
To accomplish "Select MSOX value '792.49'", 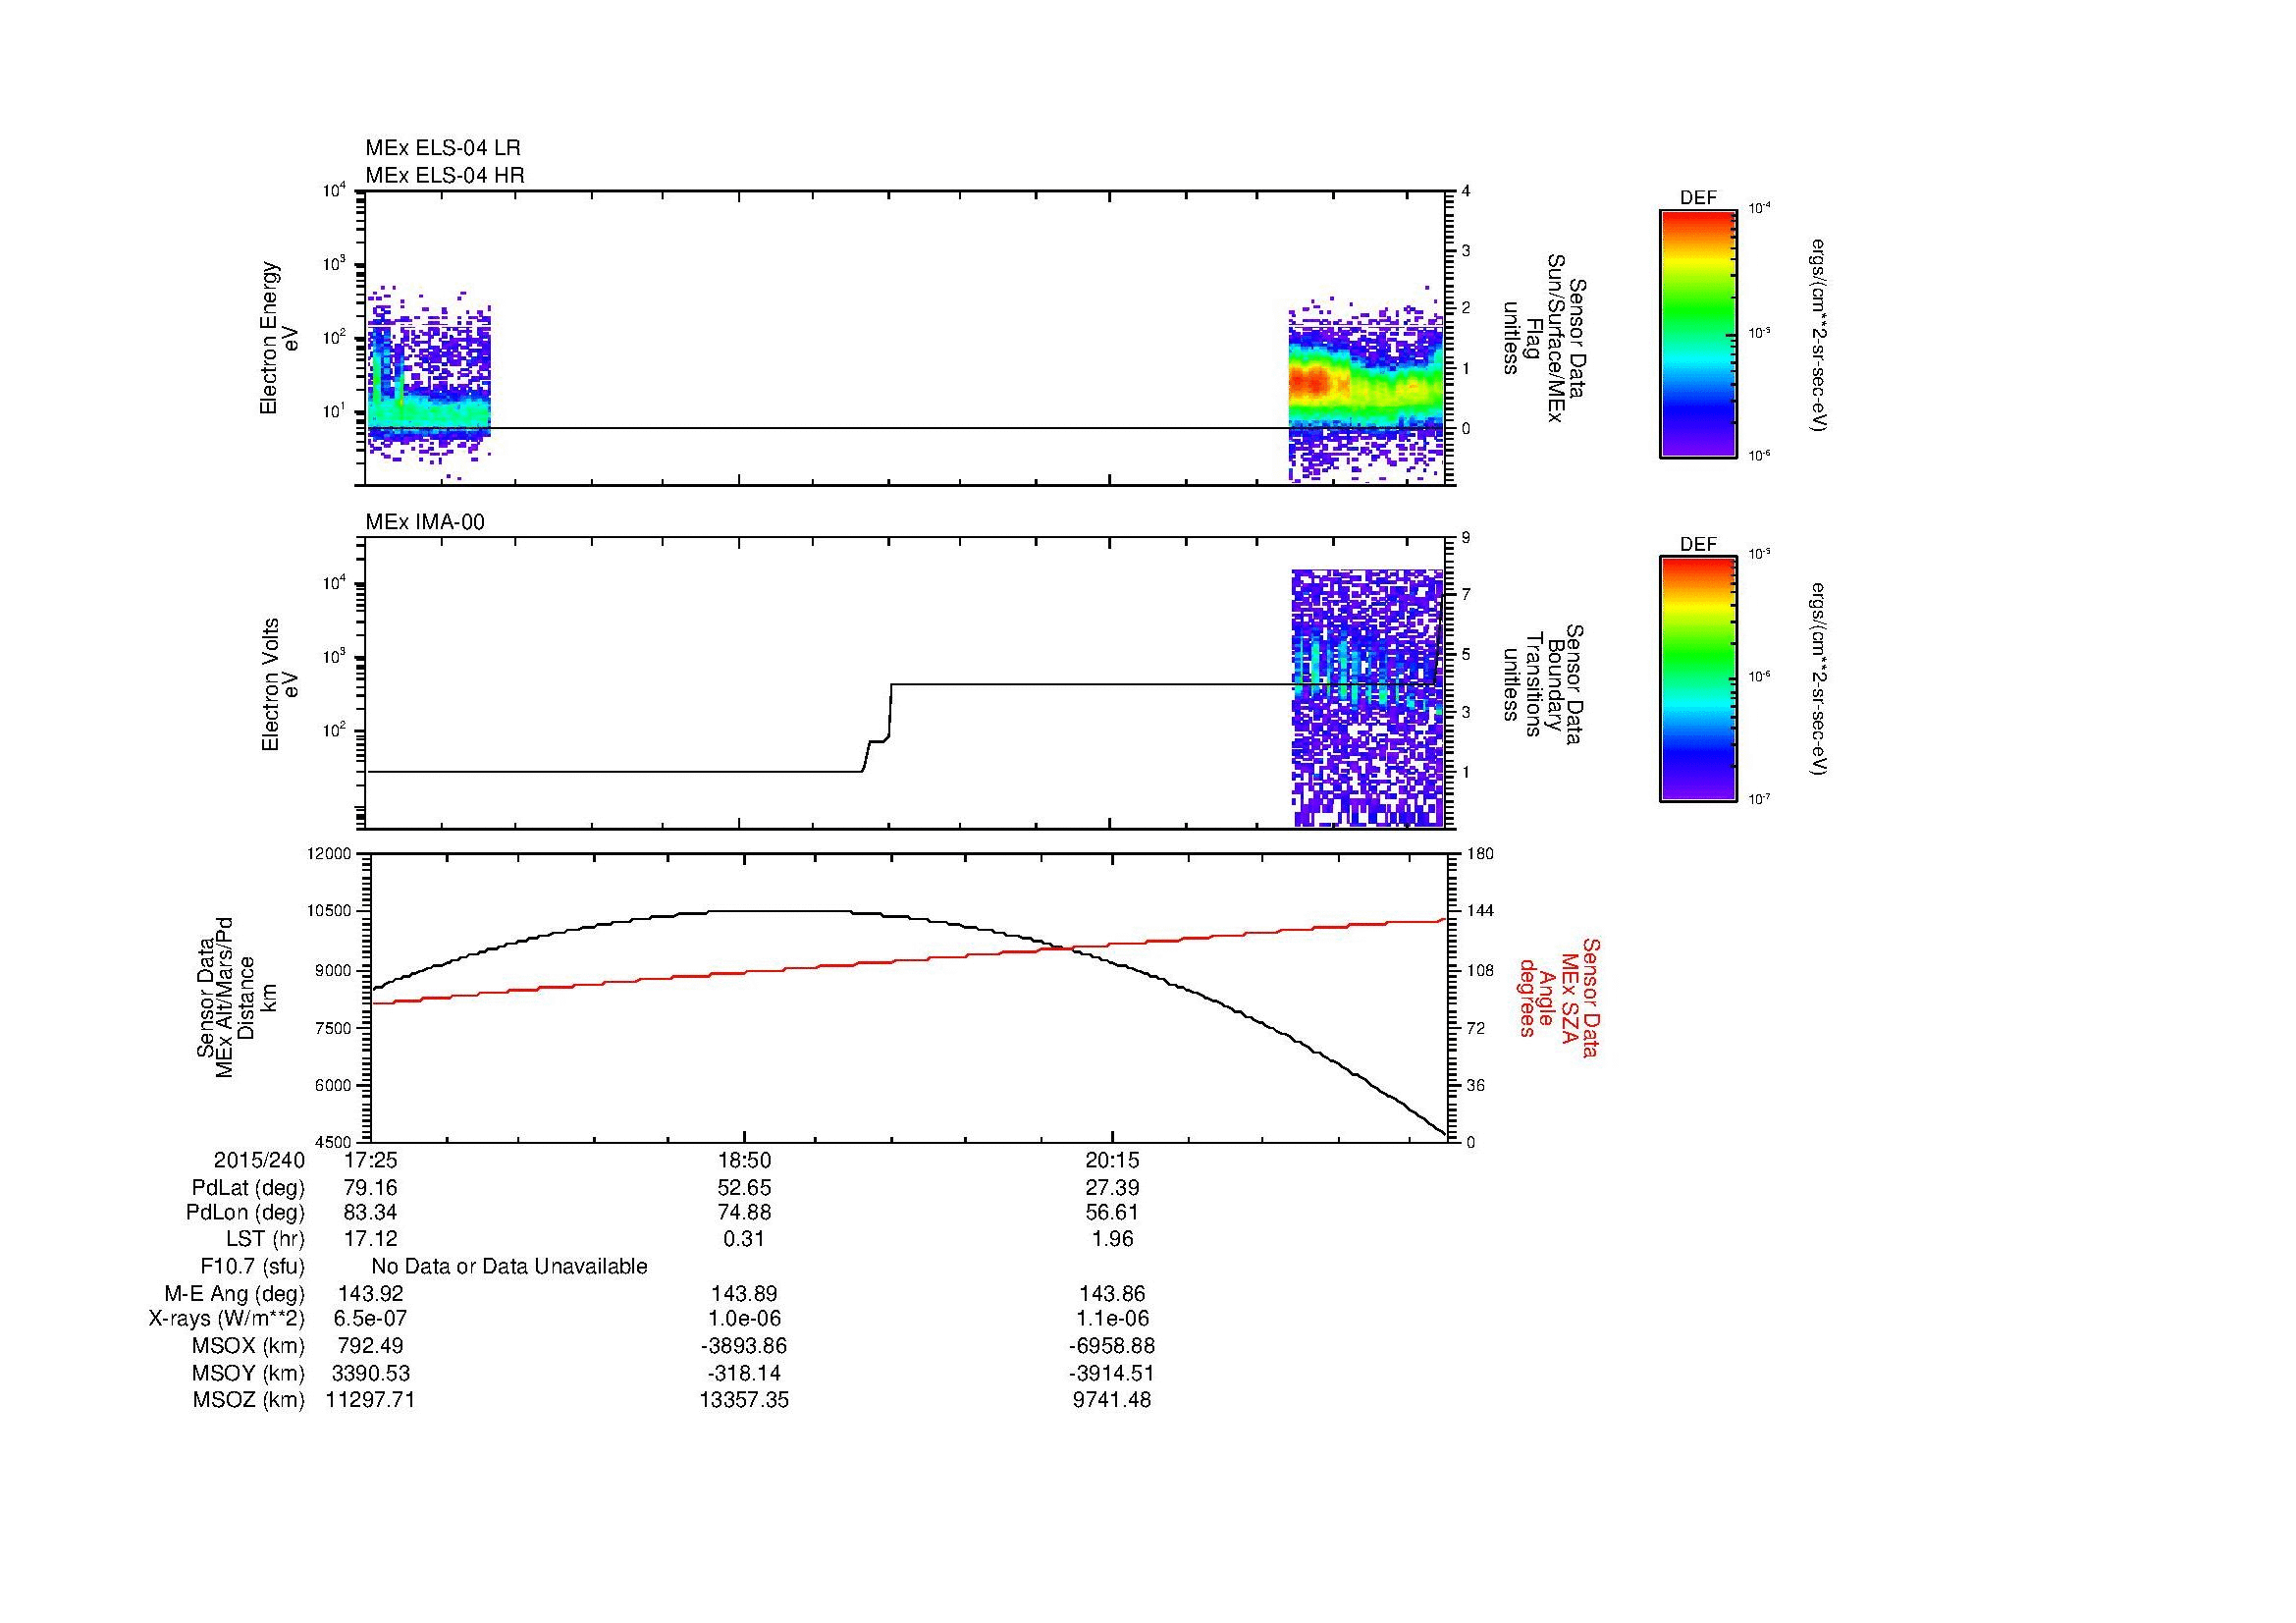I will coord(370,1346).
